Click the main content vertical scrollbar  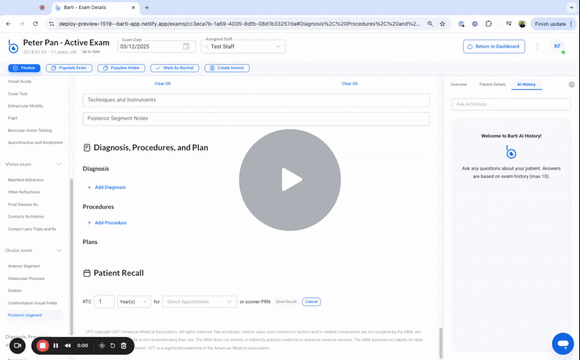[440, 343]
